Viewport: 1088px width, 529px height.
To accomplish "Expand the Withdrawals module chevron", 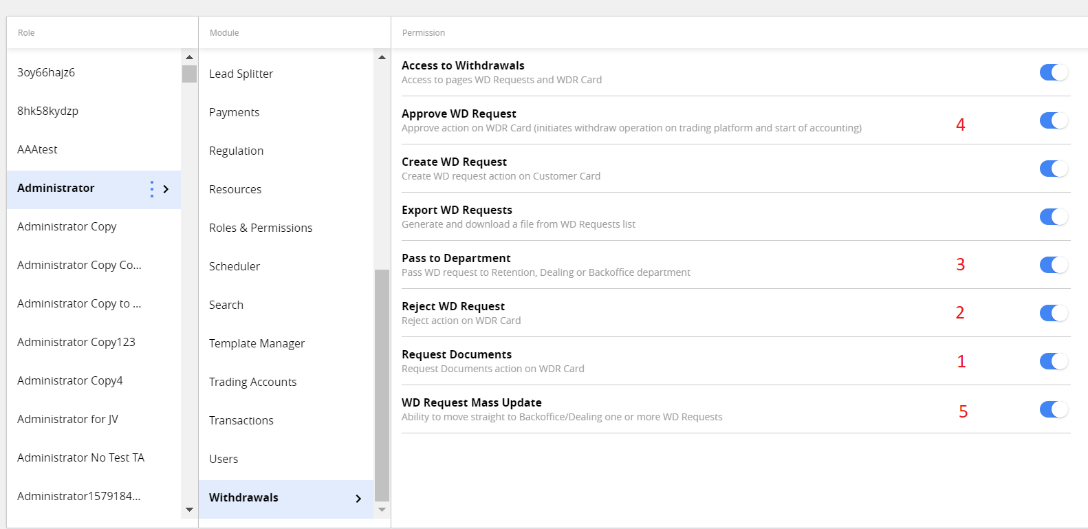I will point(358,498).
